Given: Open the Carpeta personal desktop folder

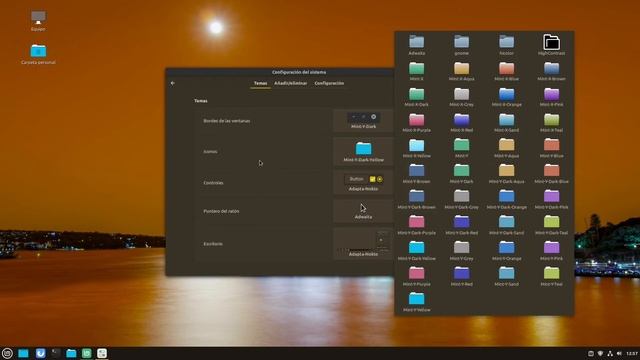Looking at the screenshot, I should (38, 54).
